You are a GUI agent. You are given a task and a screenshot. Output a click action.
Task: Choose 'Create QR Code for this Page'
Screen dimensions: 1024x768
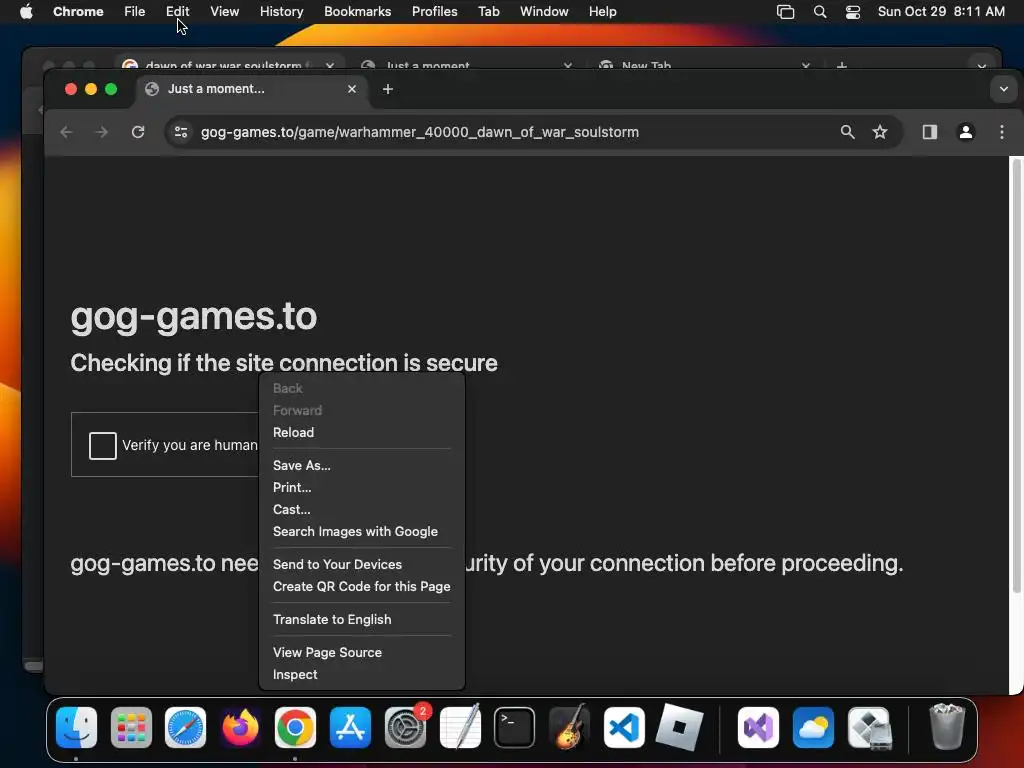[362, 586]
